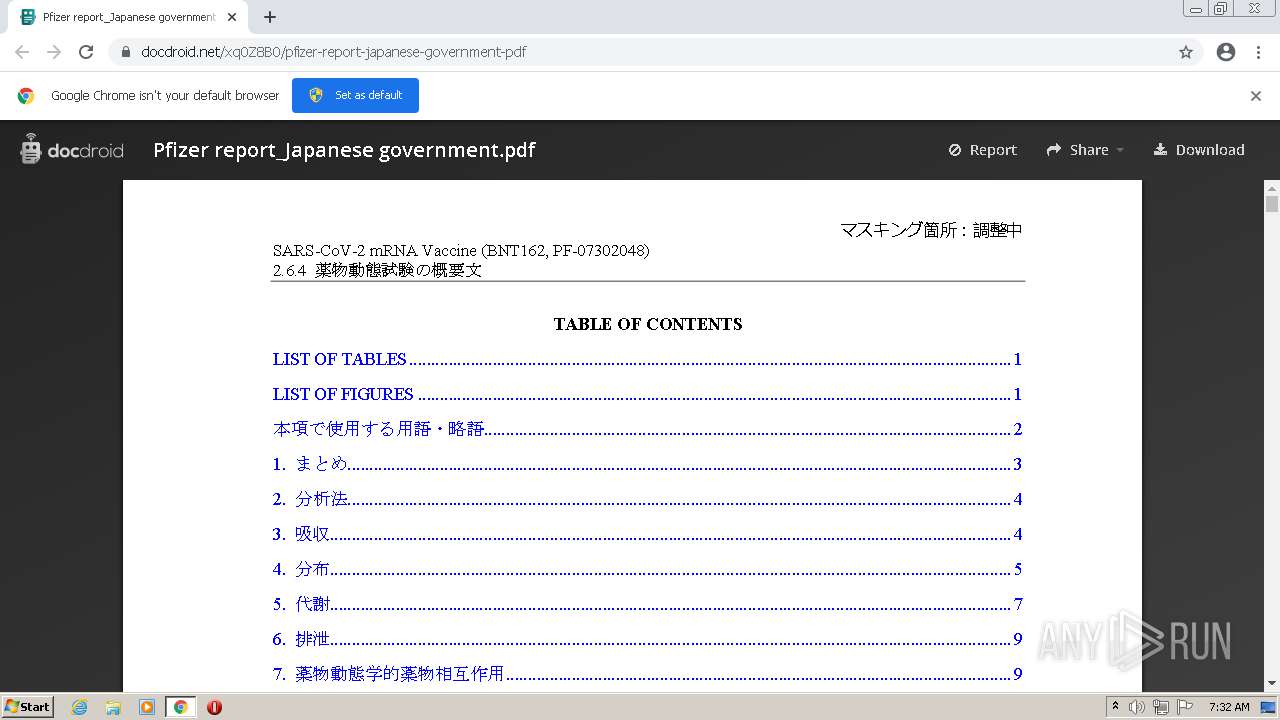The height and width of the screenshot is (720, 1280).
Task: Open the media player taskbar icon
Action: (147, 707)
